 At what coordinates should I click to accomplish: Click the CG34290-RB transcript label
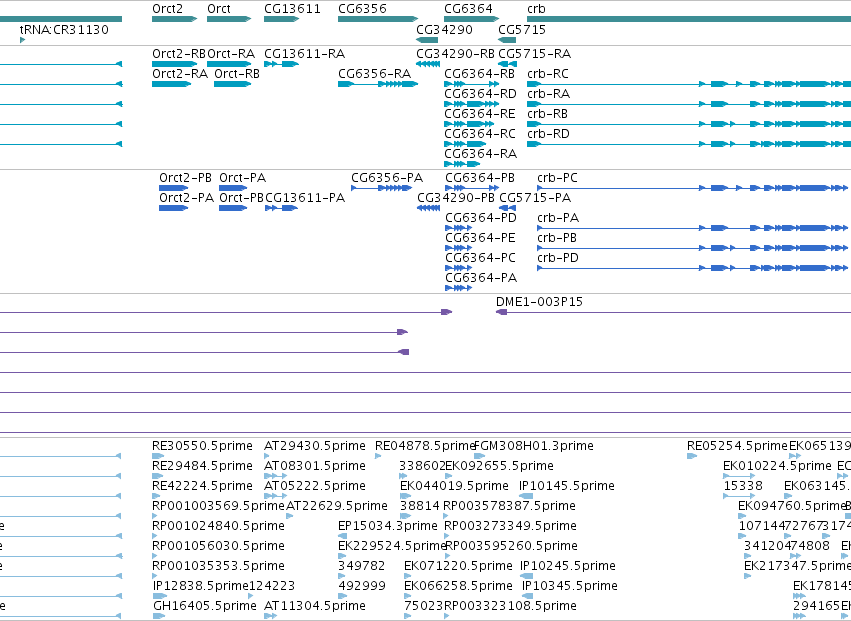455,54
